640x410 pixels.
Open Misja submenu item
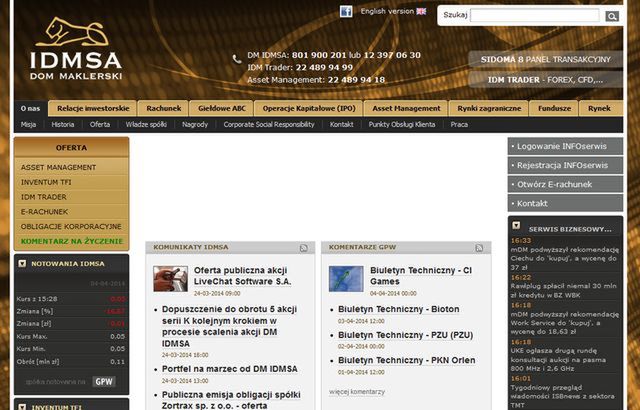click(x=28, y=124)
